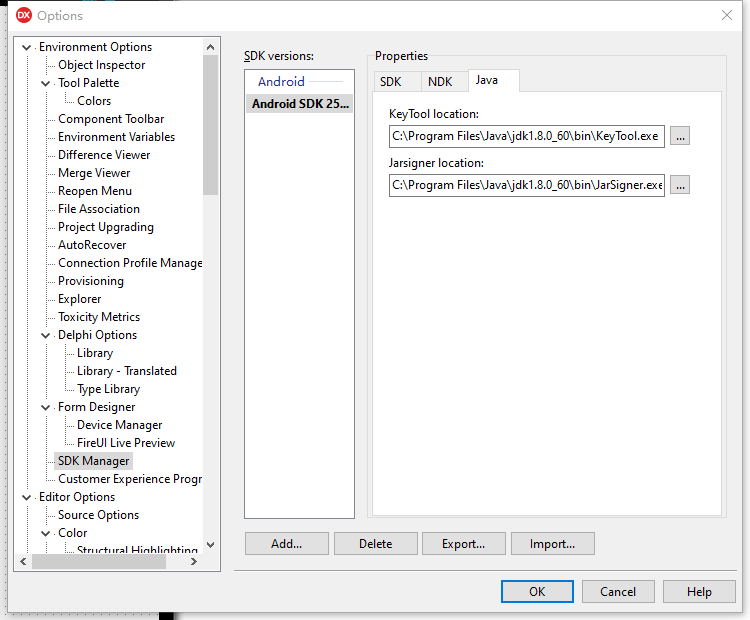The width and height of the screenshot is (750, 620).
Task: Click tree scrollbar up arrow
Action: pyautogui.click(x=210, y=47)
